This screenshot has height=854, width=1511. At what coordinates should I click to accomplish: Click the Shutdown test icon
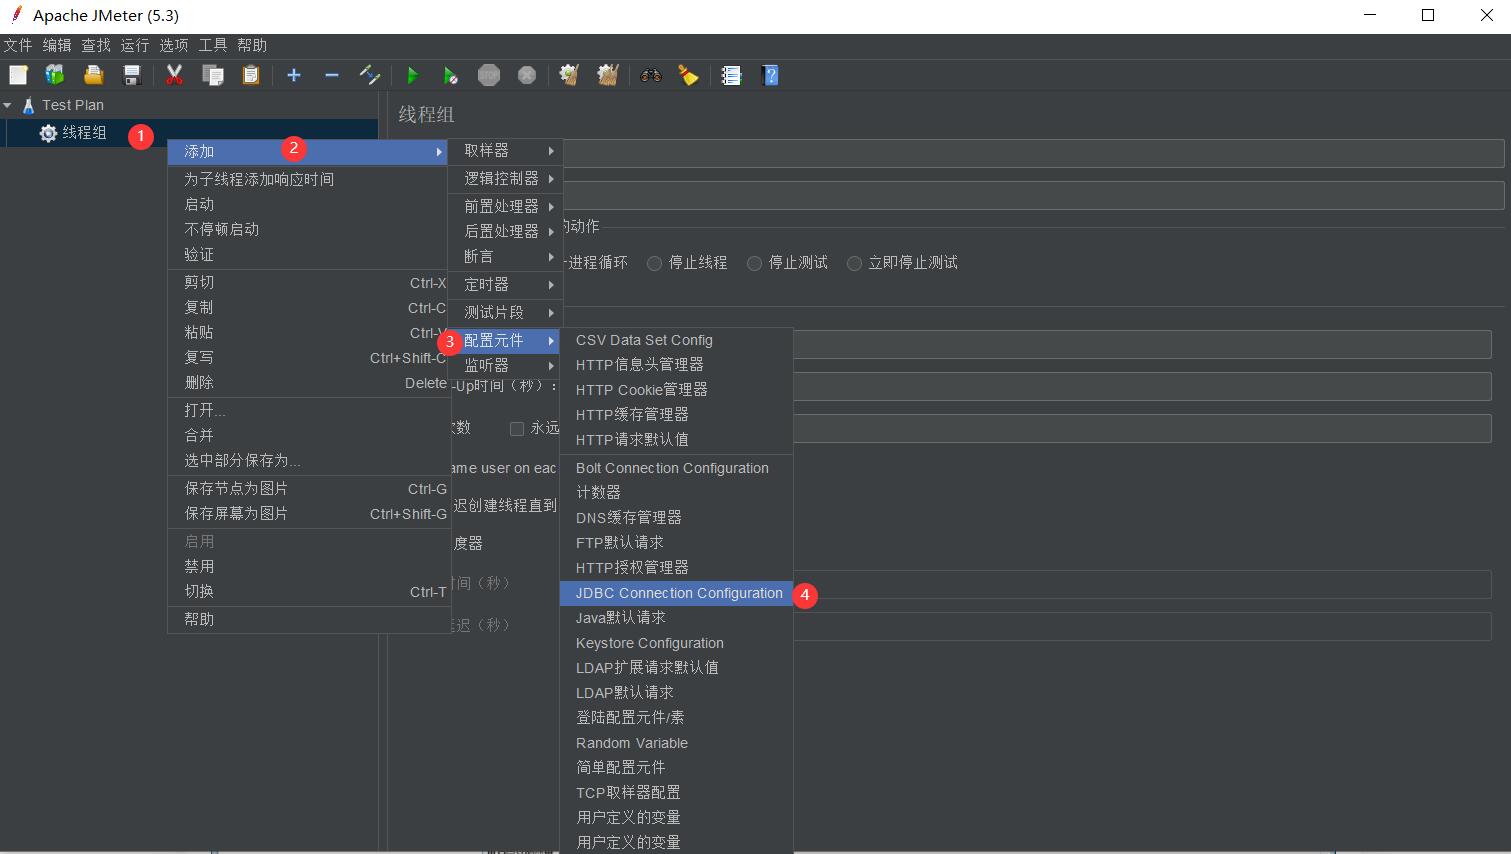[527, 75]
